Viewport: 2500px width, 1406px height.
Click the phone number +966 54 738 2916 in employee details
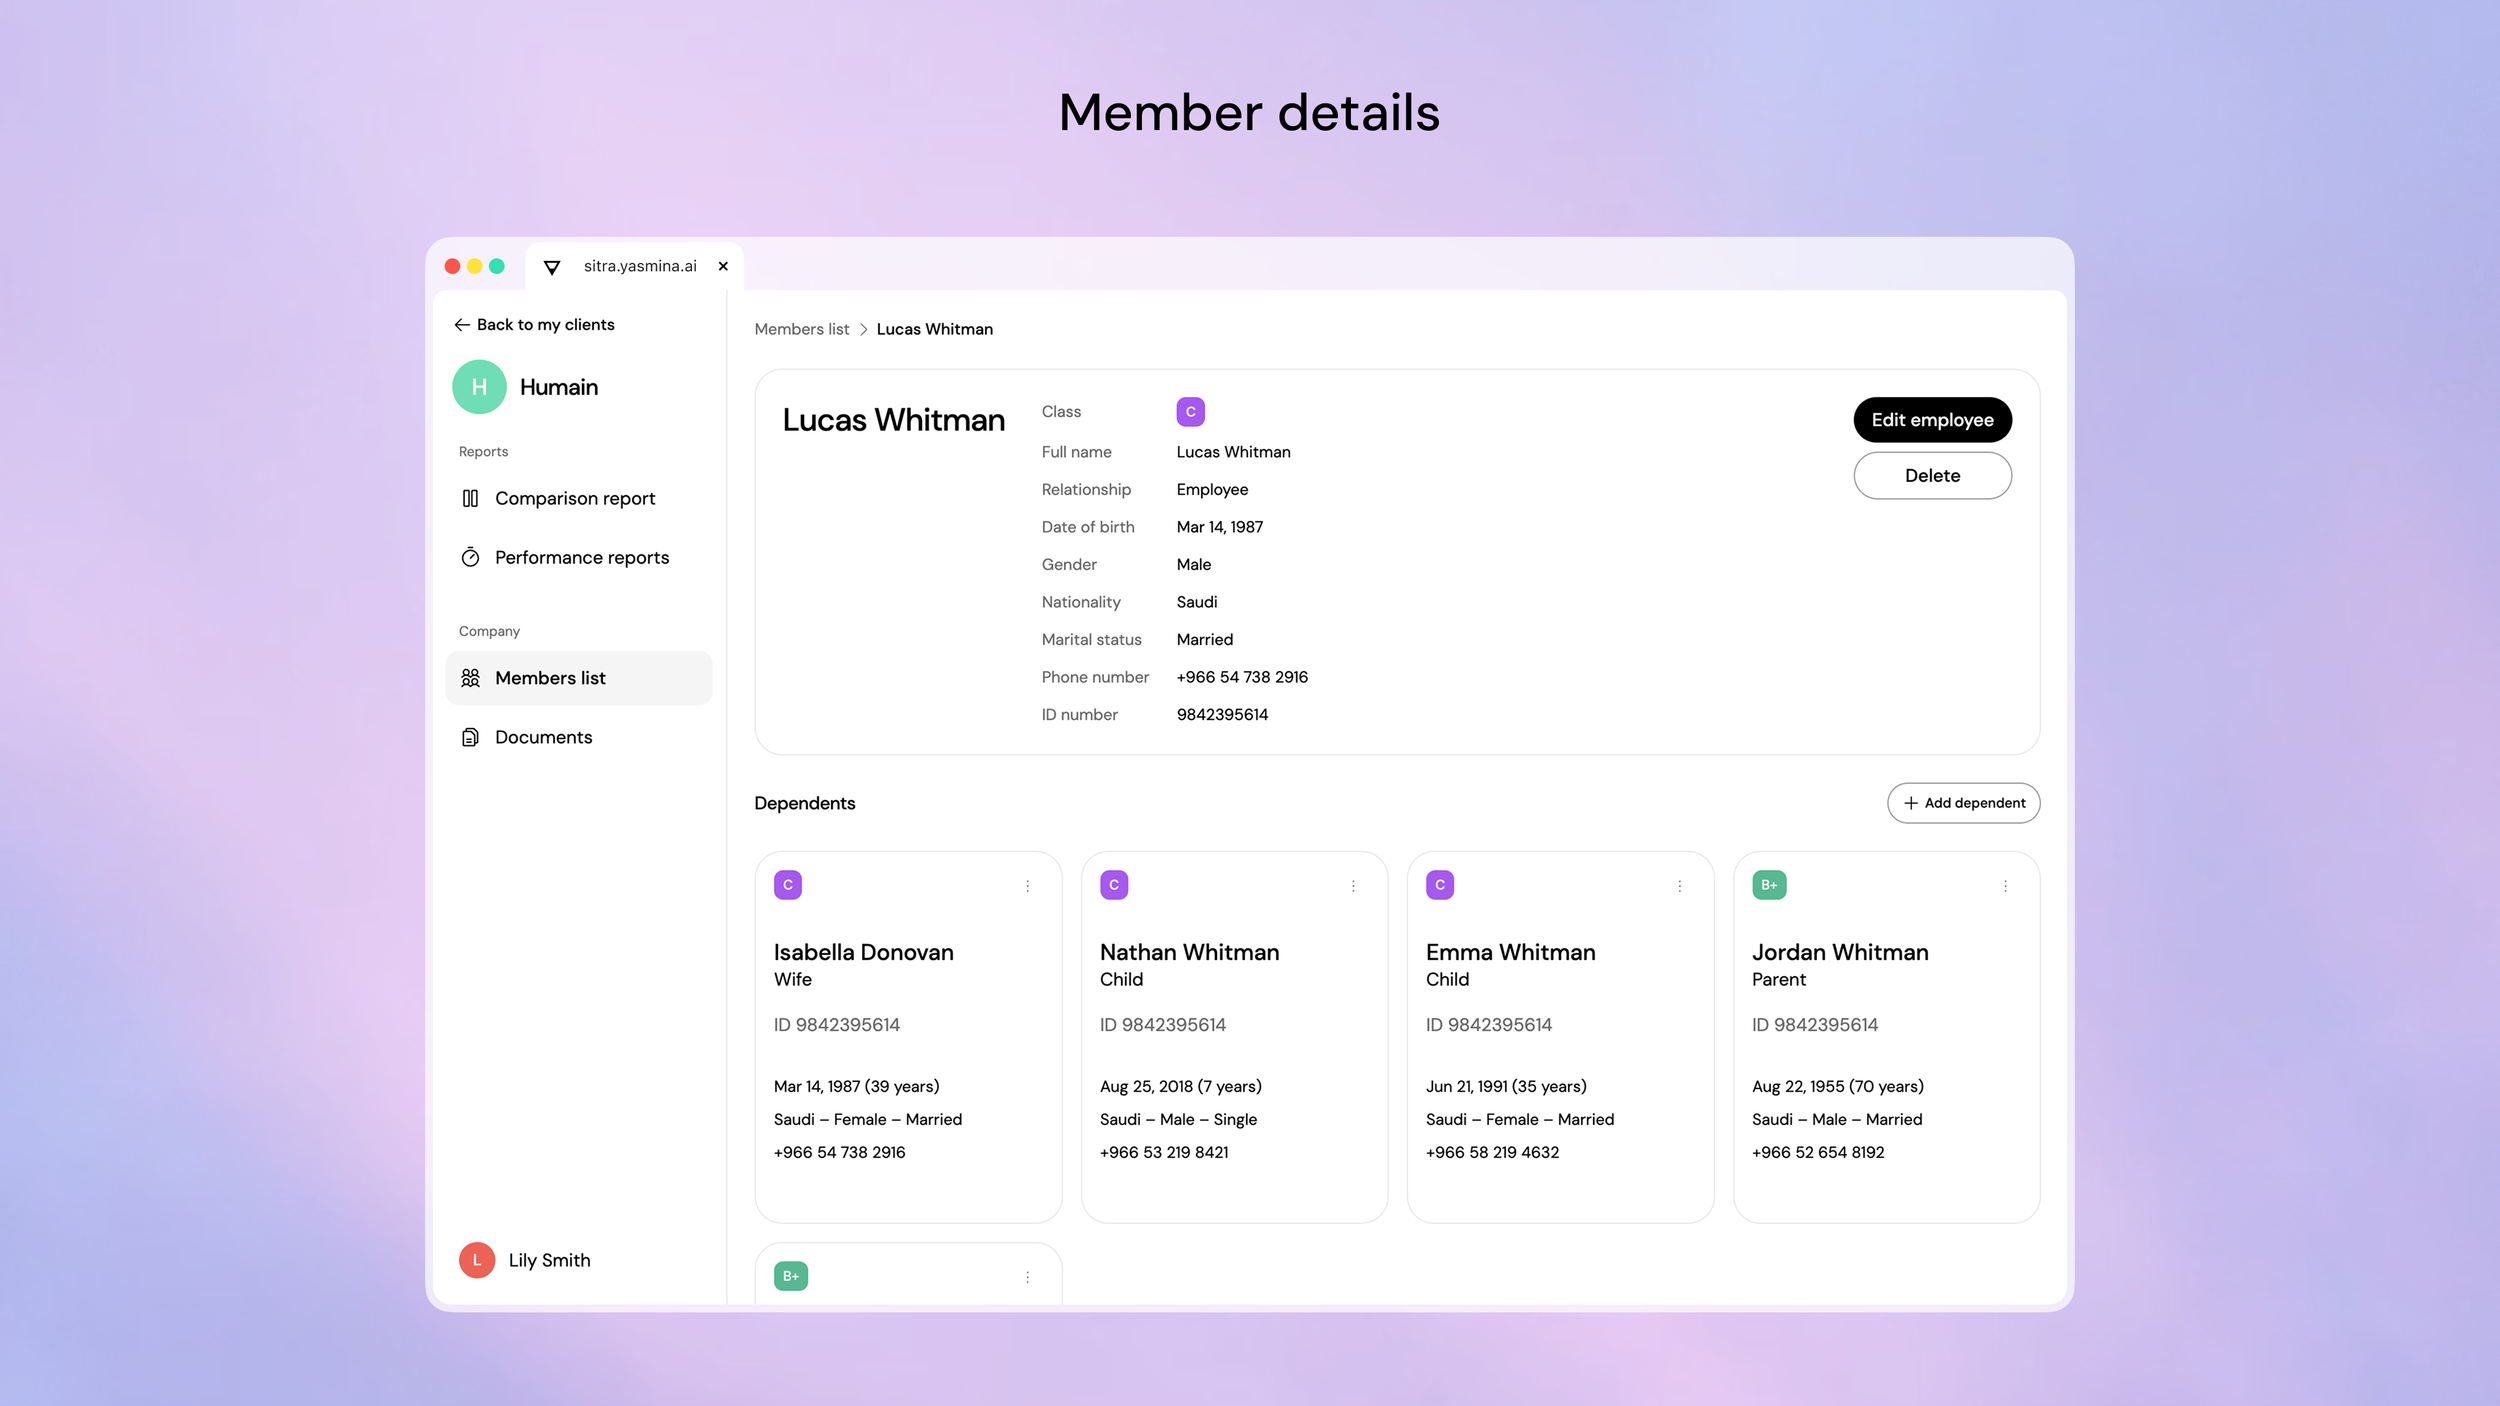coord(1242,677)
